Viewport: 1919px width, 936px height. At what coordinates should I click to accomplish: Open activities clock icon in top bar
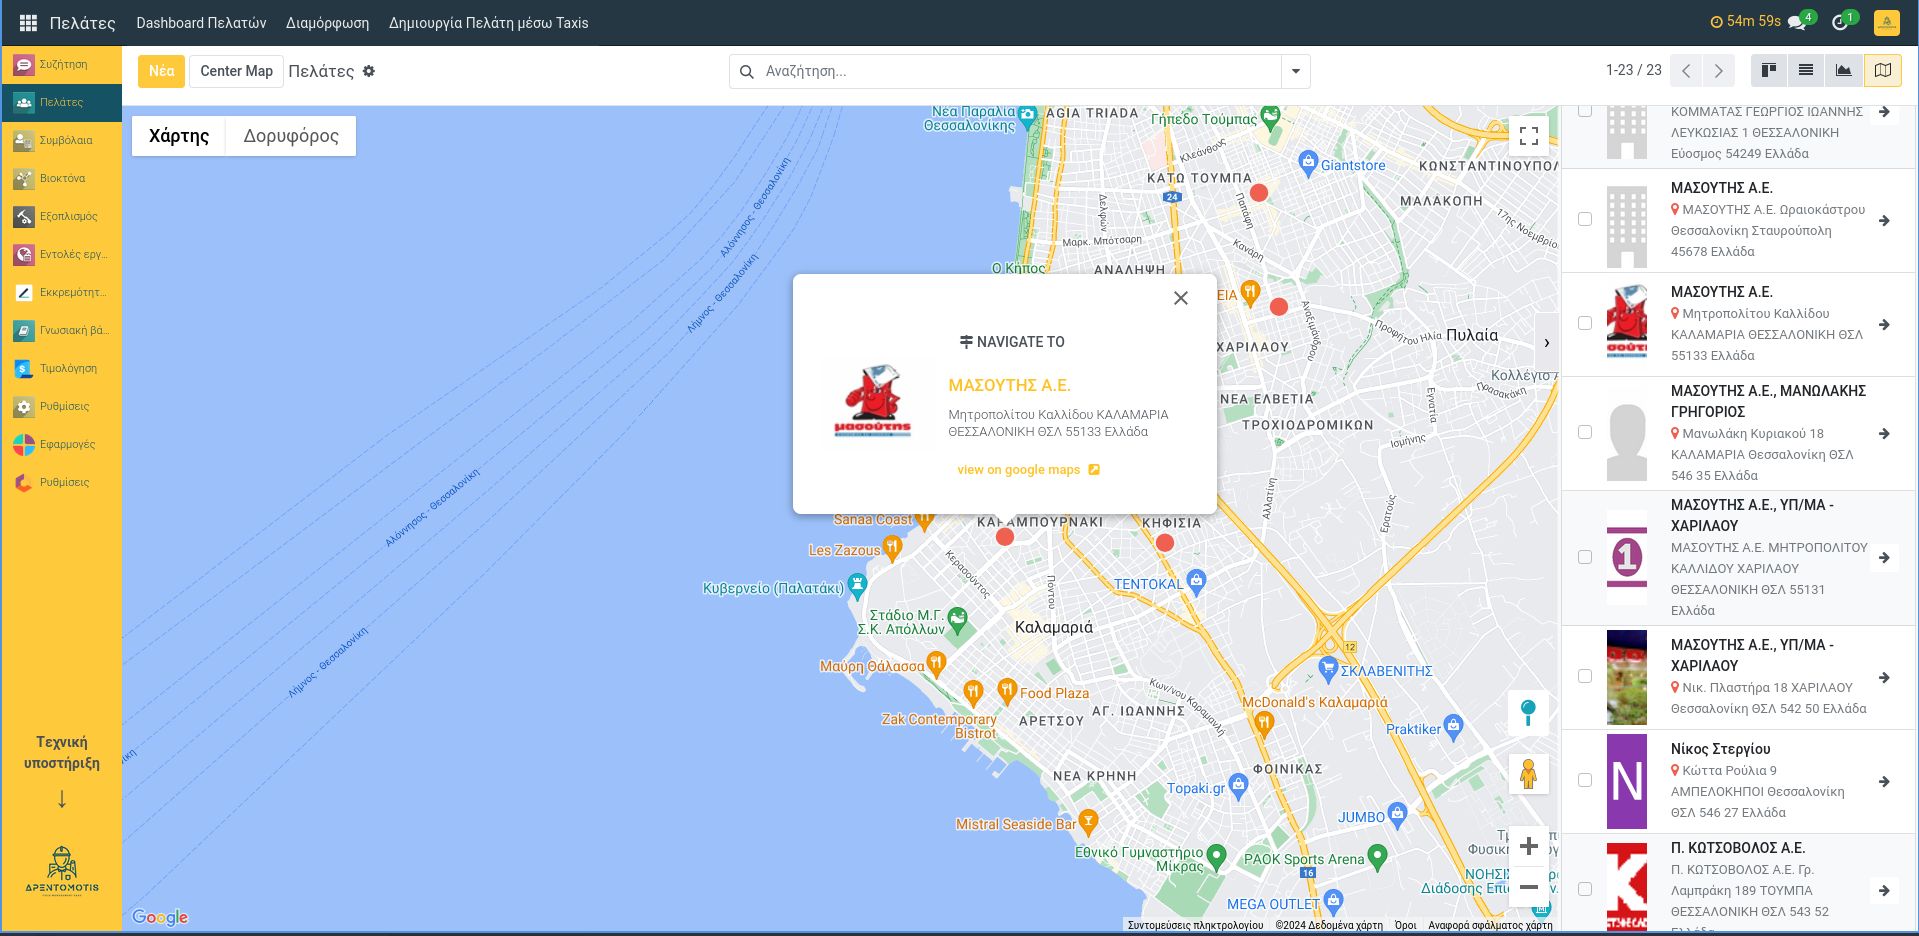(1841, 22)
